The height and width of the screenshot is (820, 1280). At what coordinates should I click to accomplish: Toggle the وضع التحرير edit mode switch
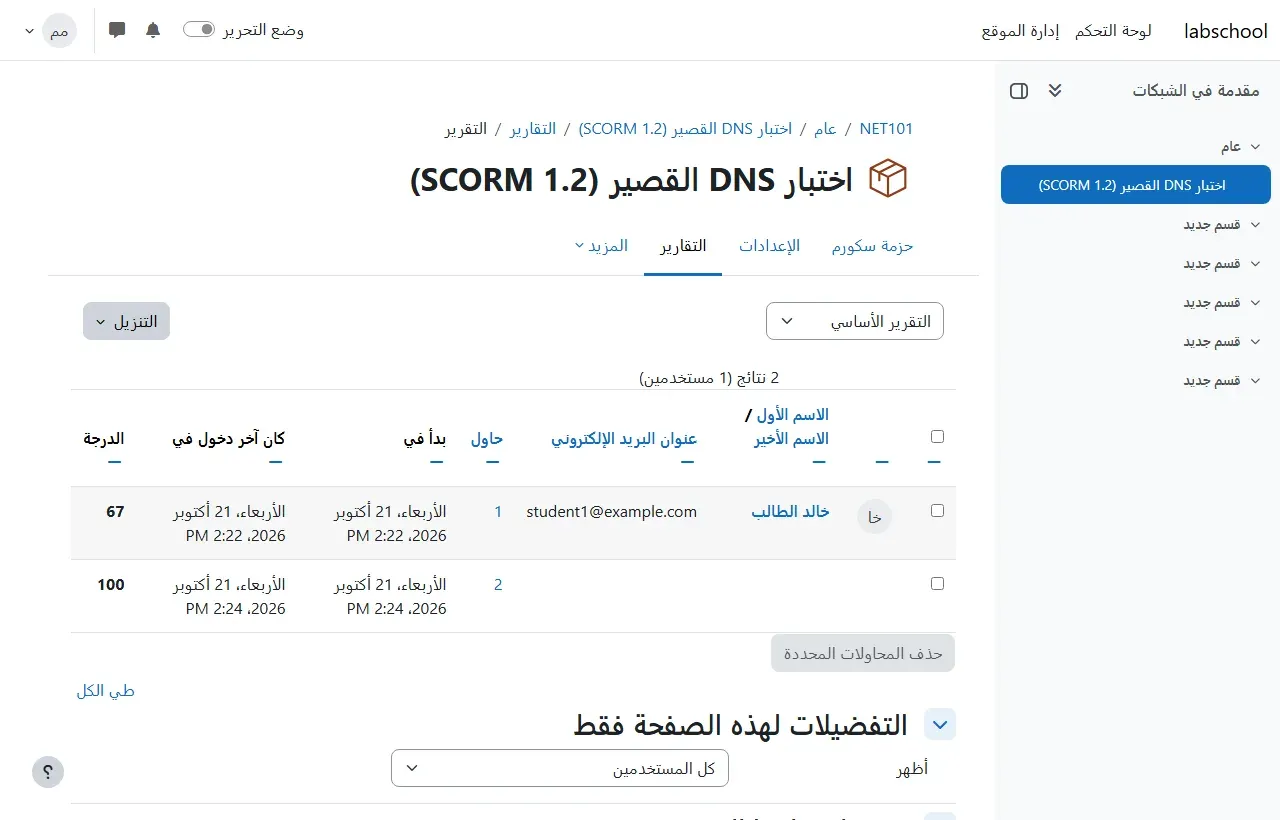[x=199, y=30]
